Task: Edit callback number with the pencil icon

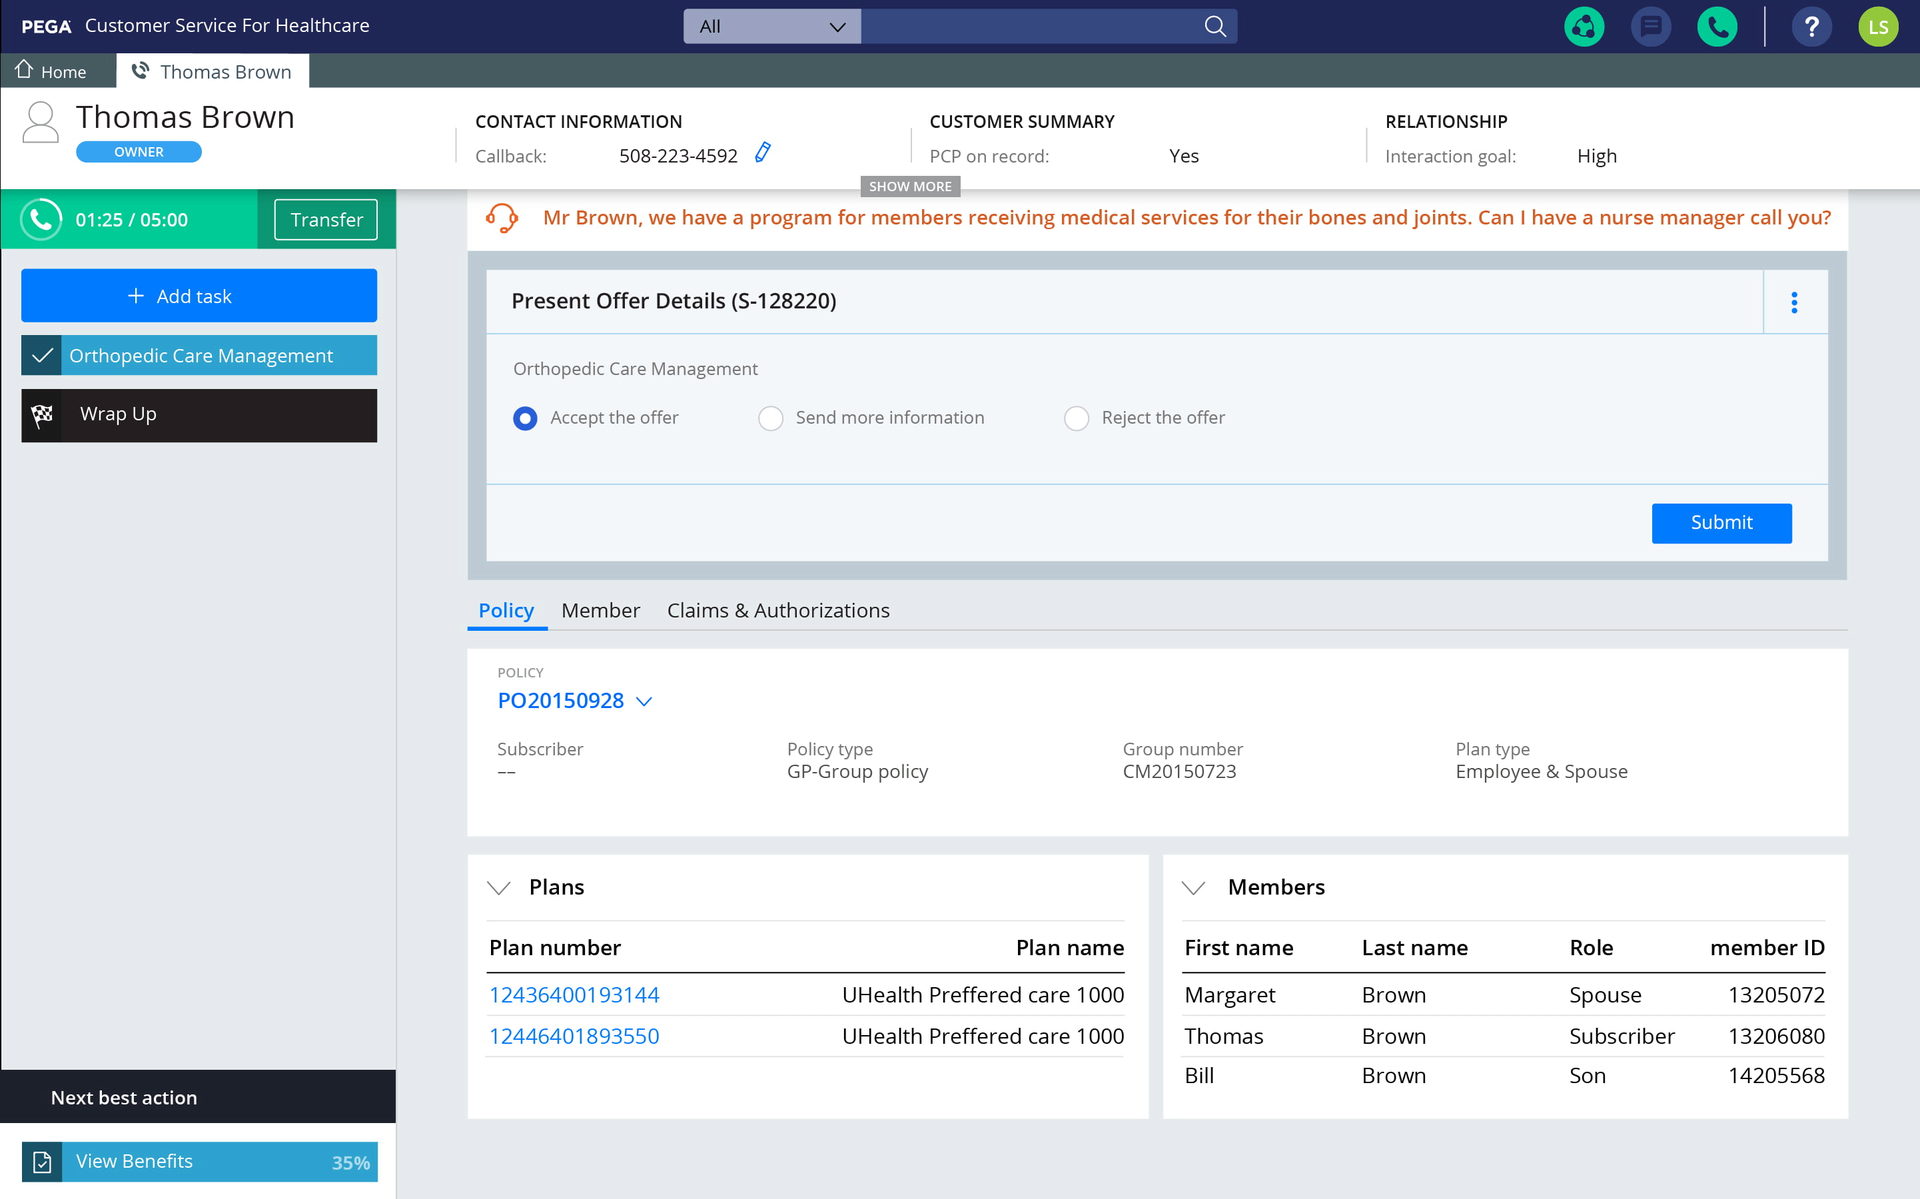Action: (763, 152)
